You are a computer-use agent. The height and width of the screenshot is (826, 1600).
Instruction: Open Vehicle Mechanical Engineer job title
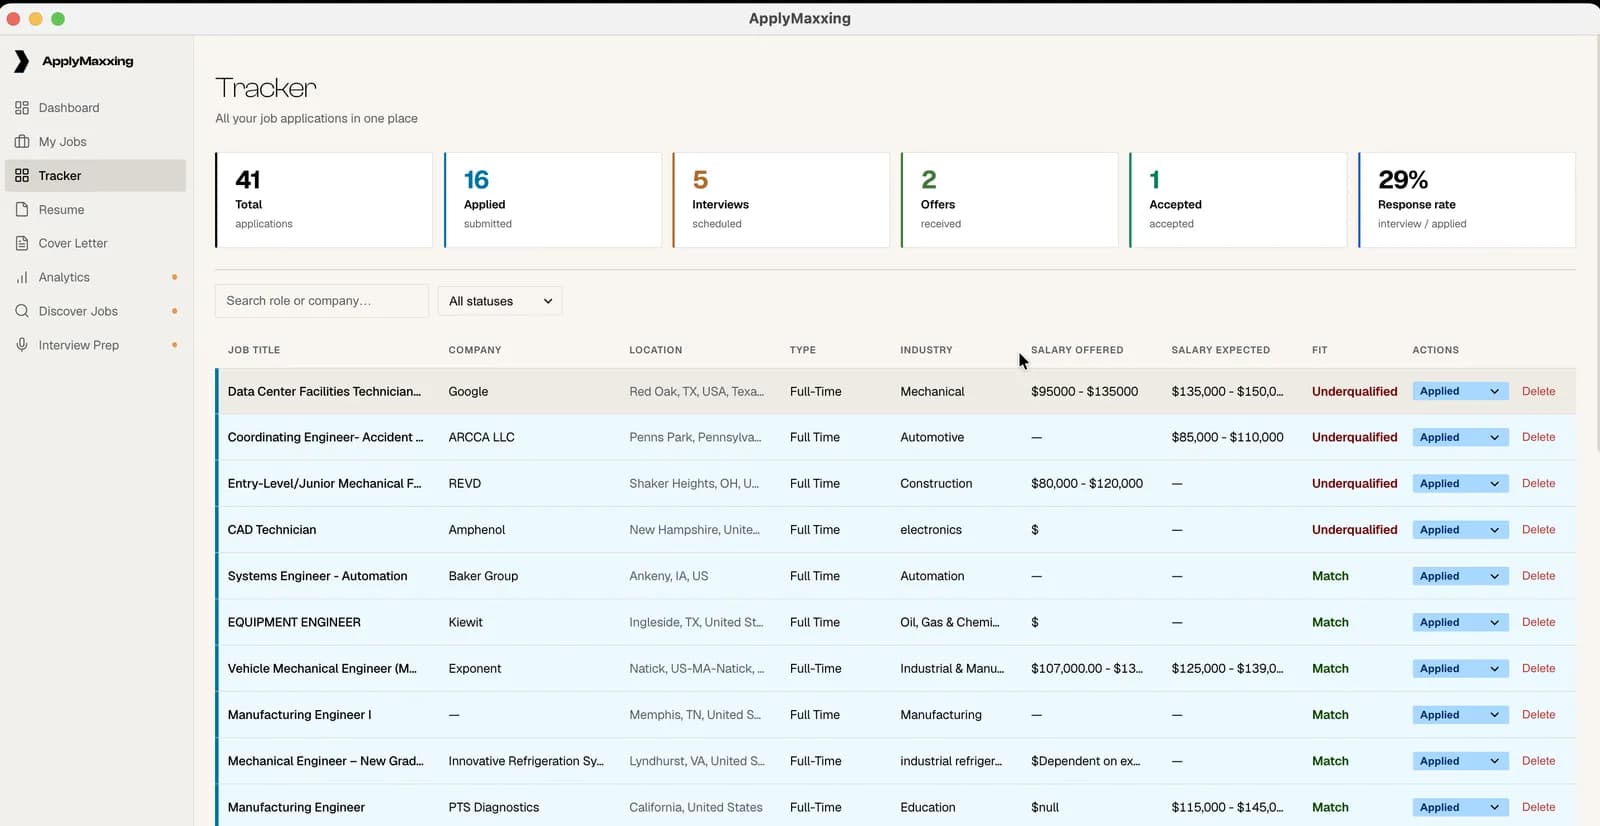[322, 668]
